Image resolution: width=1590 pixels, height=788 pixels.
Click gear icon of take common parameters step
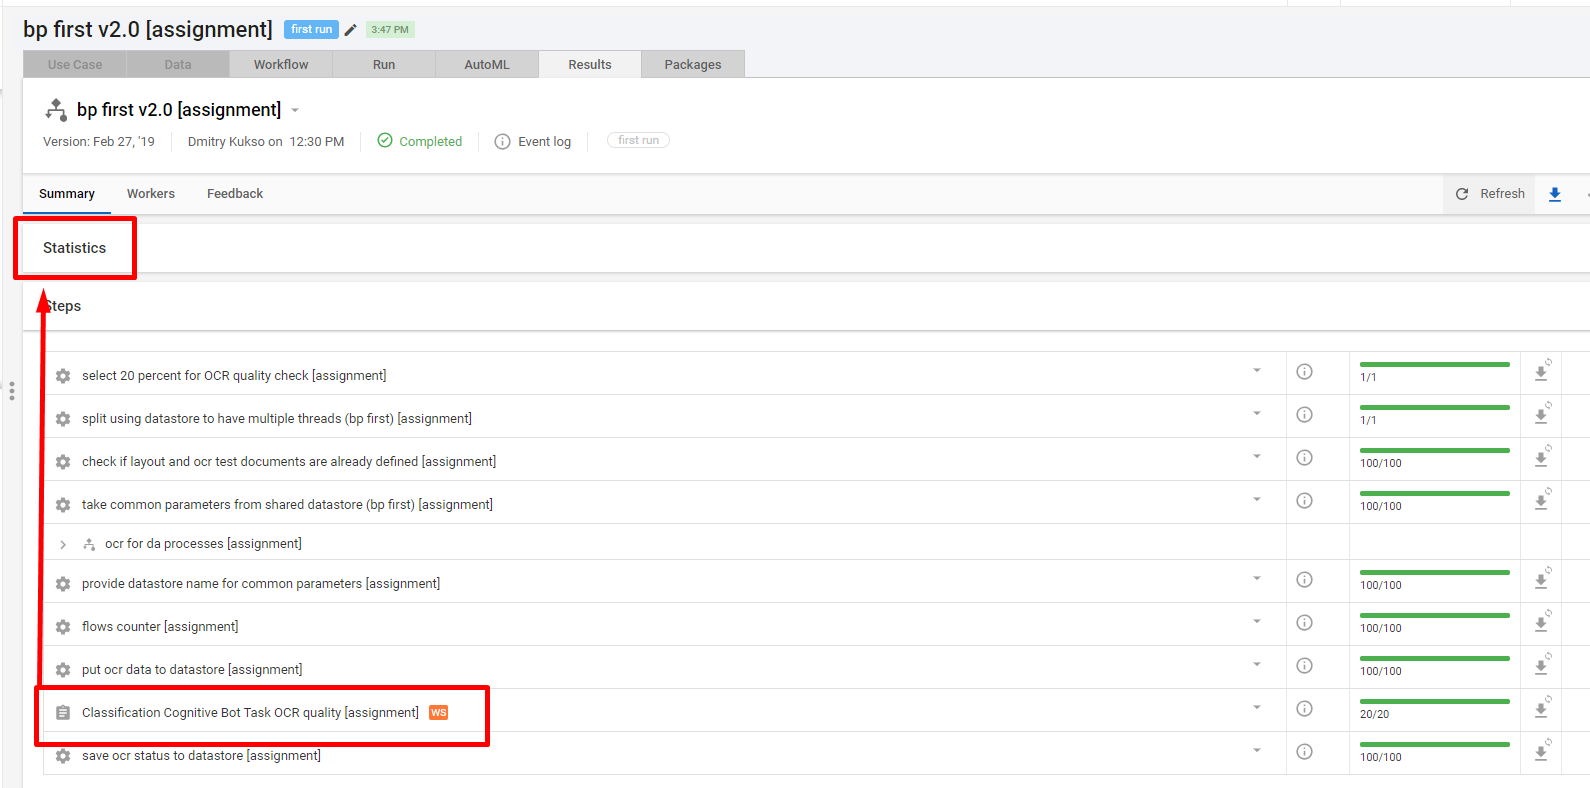pos(63,505)
